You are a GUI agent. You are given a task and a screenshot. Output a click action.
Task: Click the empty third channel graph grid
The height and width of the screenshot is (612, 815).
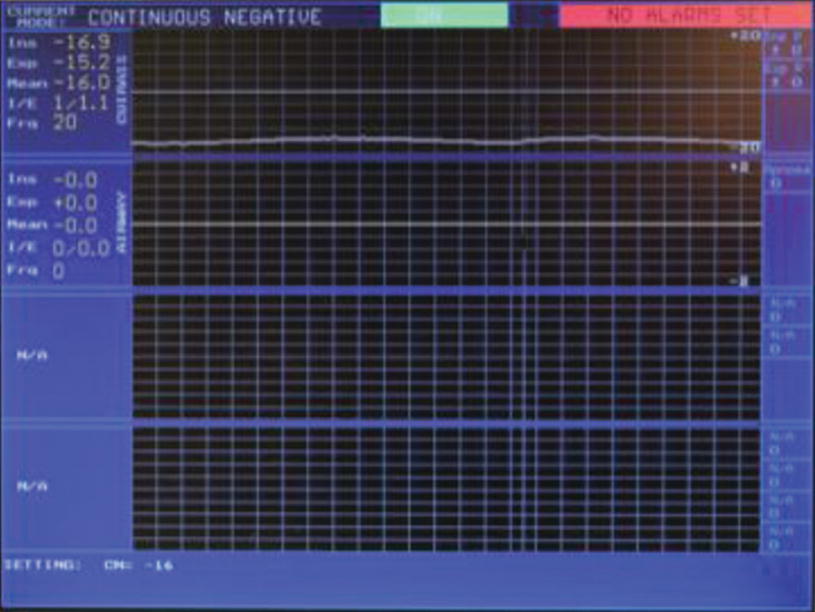tap(445, 357)
